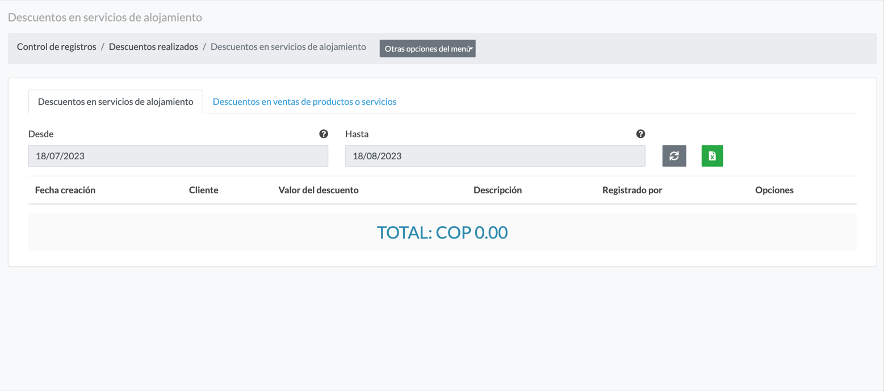Click current breadcrumb Descuentos en servicios de alojamiento
This screenshot has width=884, height=392.
tap(288, 47)
